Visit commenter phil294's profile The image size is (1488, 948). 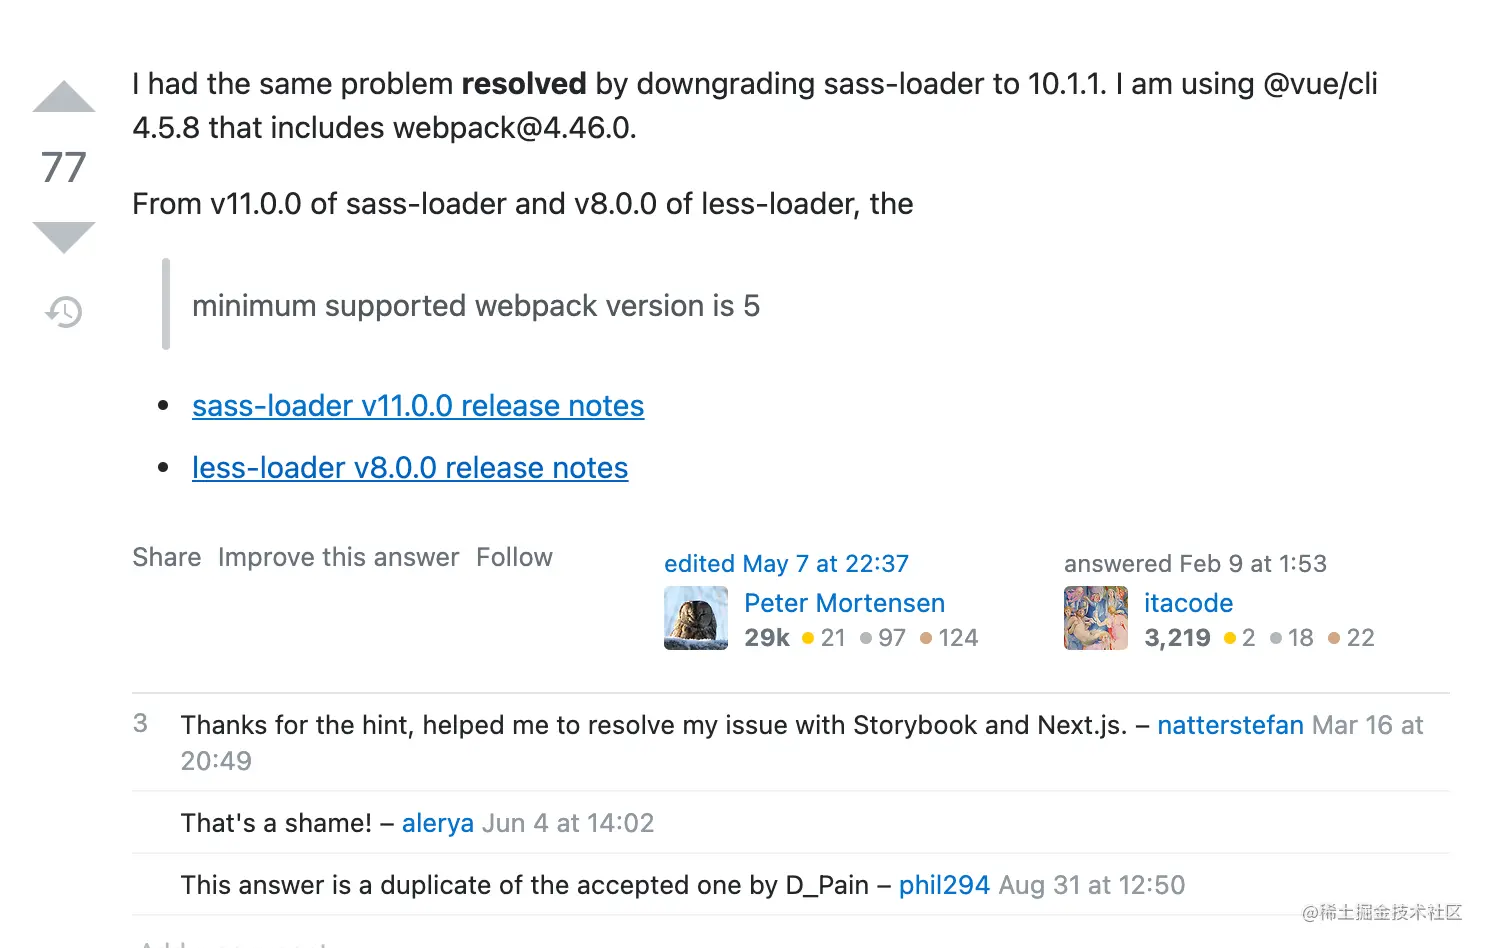[944, 885]
